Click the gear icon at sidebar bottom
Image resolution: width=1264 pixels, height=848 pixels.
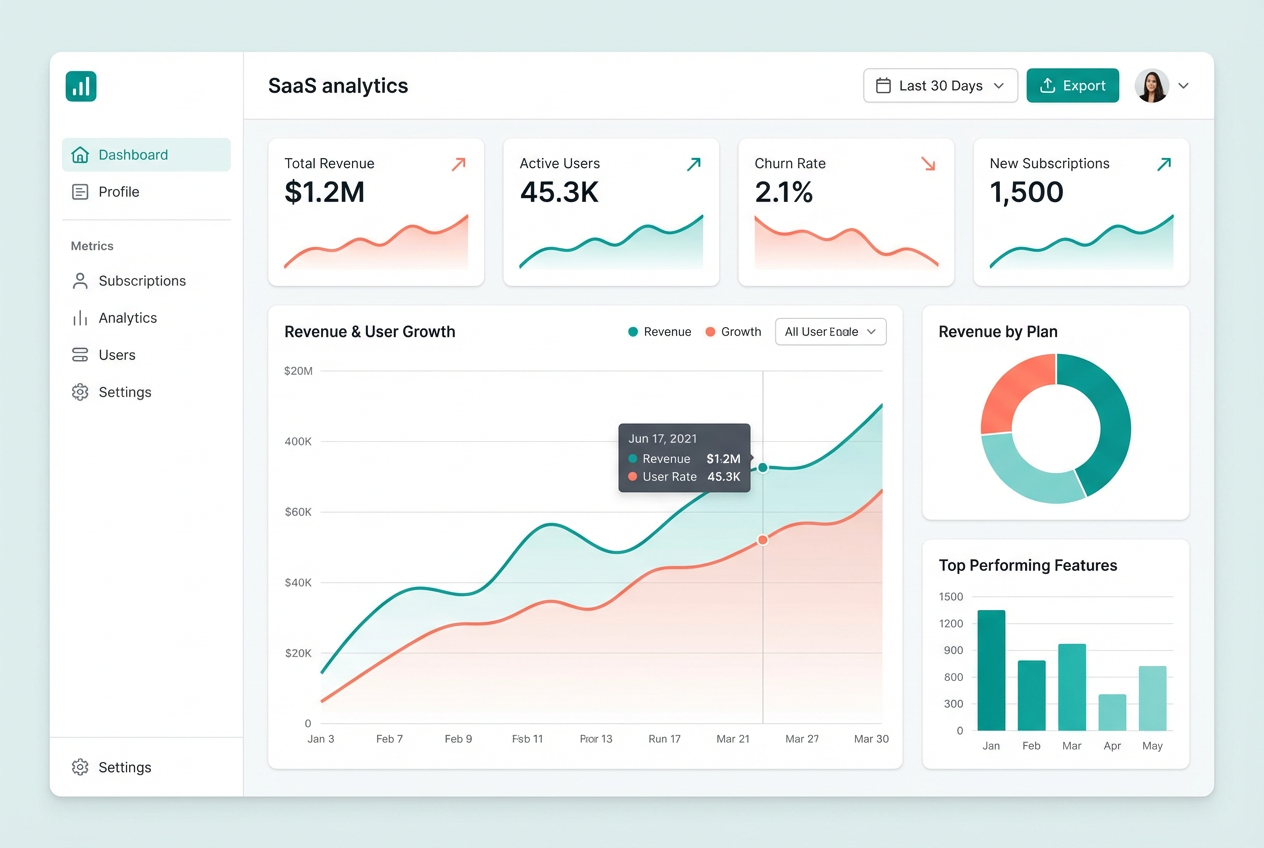[x=80, y=767]
